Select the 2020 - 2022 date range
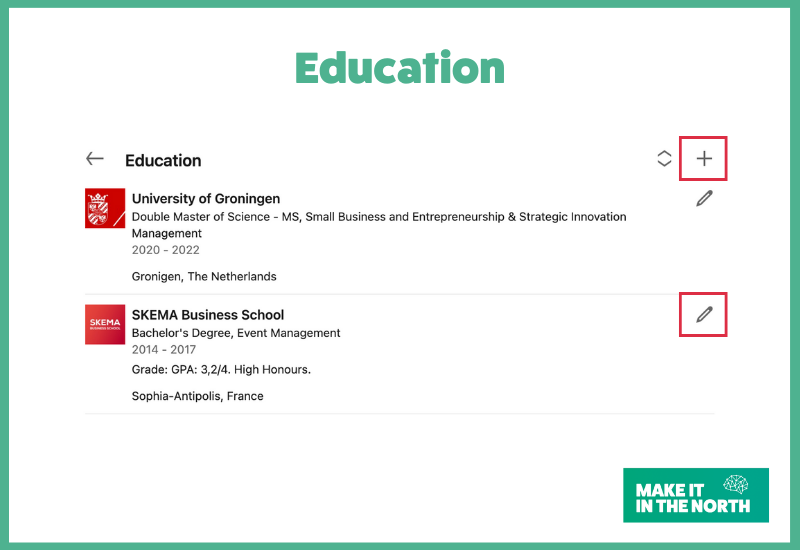The height and width of the screenshot is (550, 800). click(x=165, y=250)
